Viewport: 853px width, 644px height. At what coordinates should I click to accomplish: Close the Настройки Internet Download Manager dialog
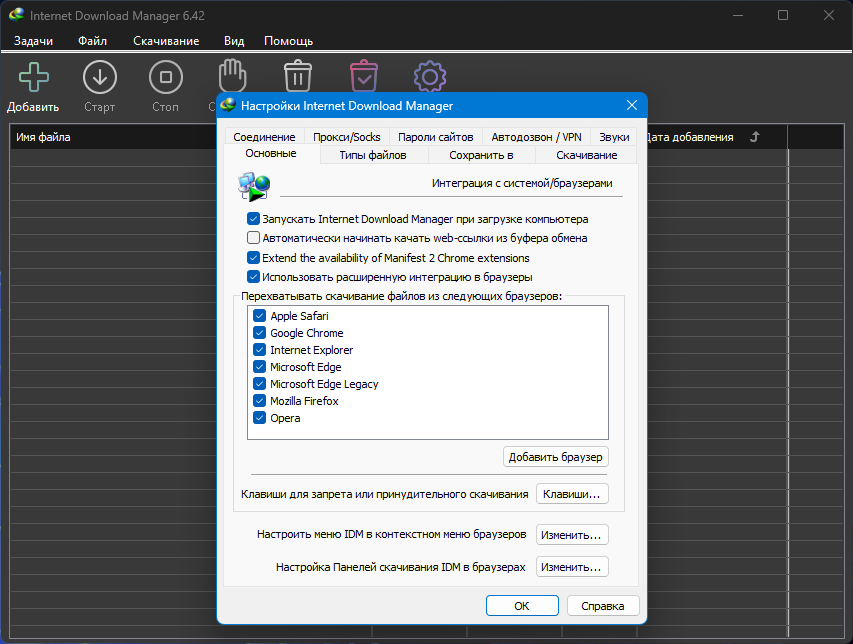(x=632, y=105)
